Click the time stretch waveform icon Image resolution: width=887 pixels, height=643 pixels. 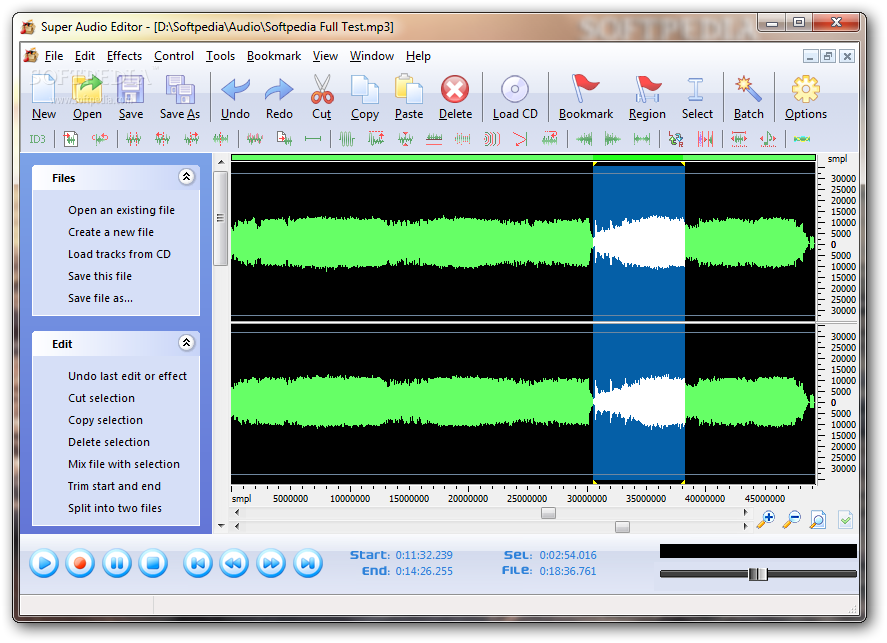click(738, 139)
